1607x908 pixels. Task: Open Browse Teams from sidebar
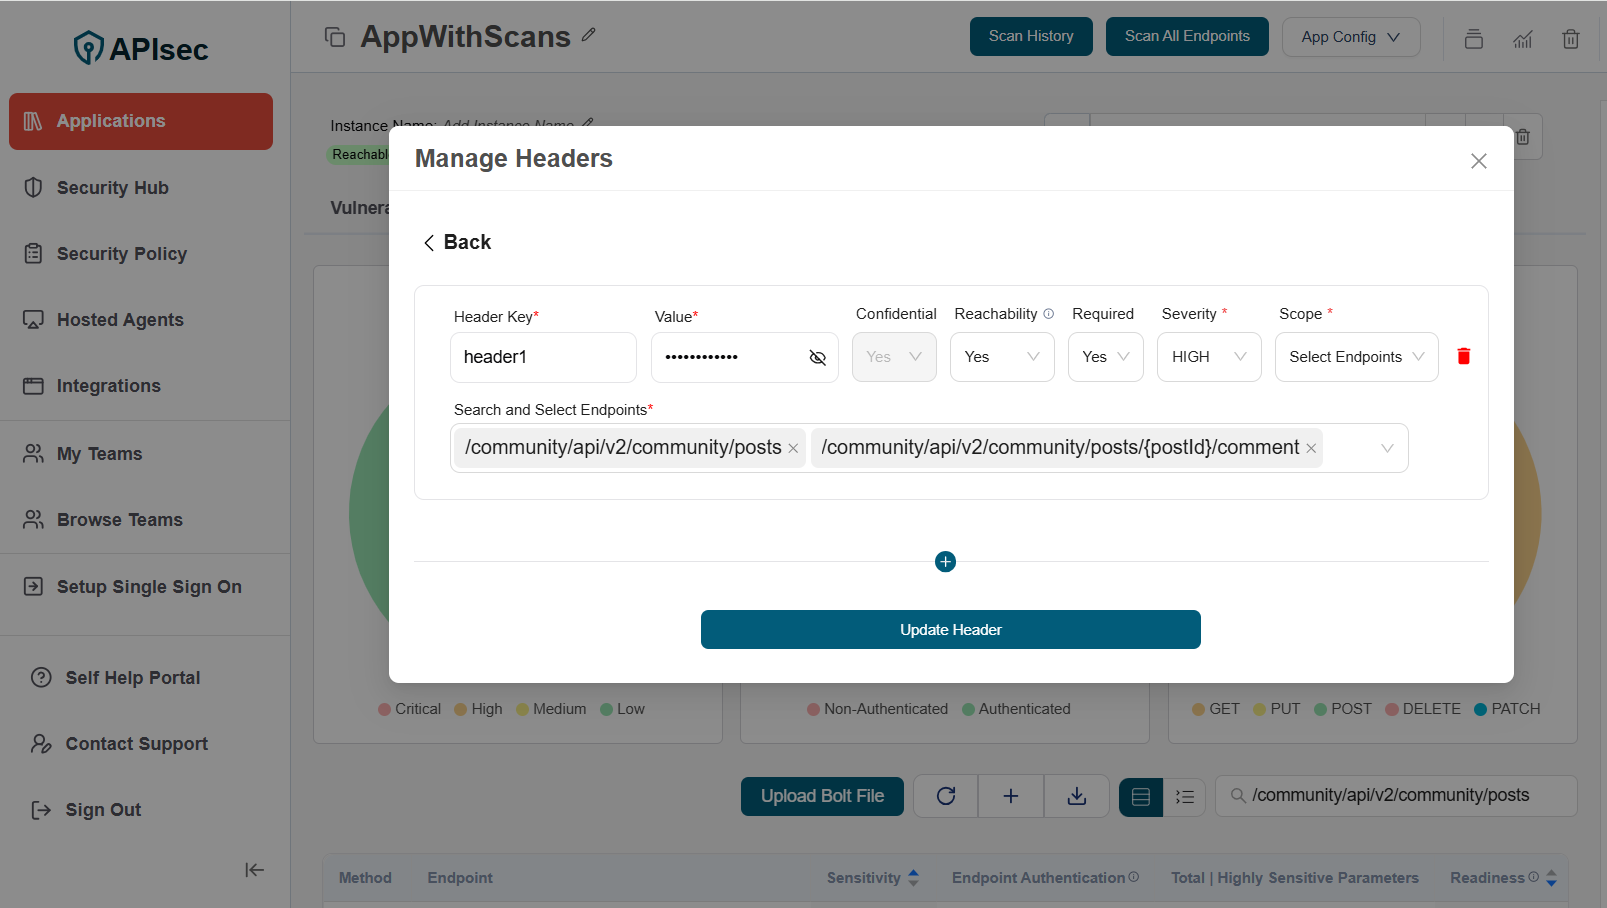(x=119, y=519)
